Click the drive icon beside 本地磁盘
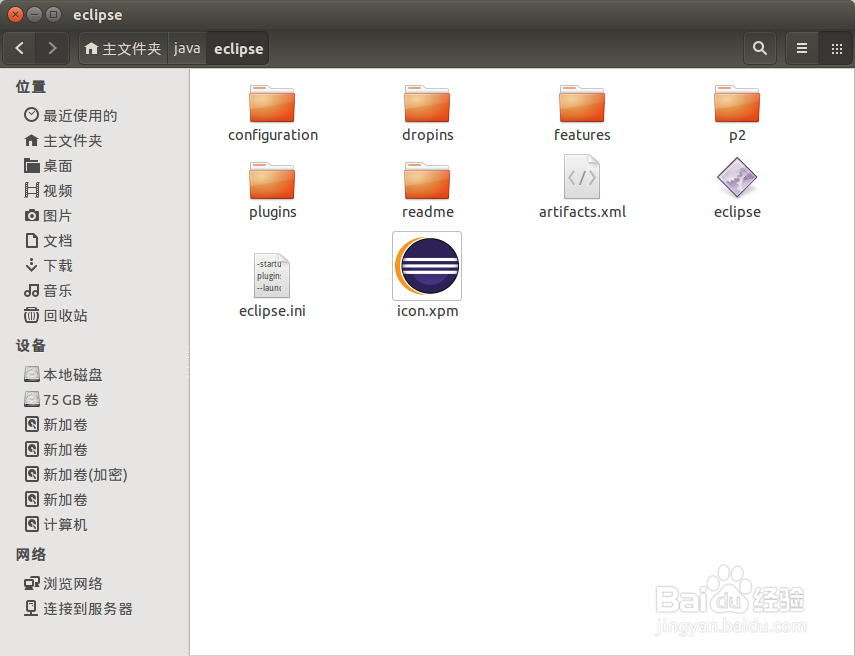The width and height of the screenshot is (855, 656). (32, 374)
